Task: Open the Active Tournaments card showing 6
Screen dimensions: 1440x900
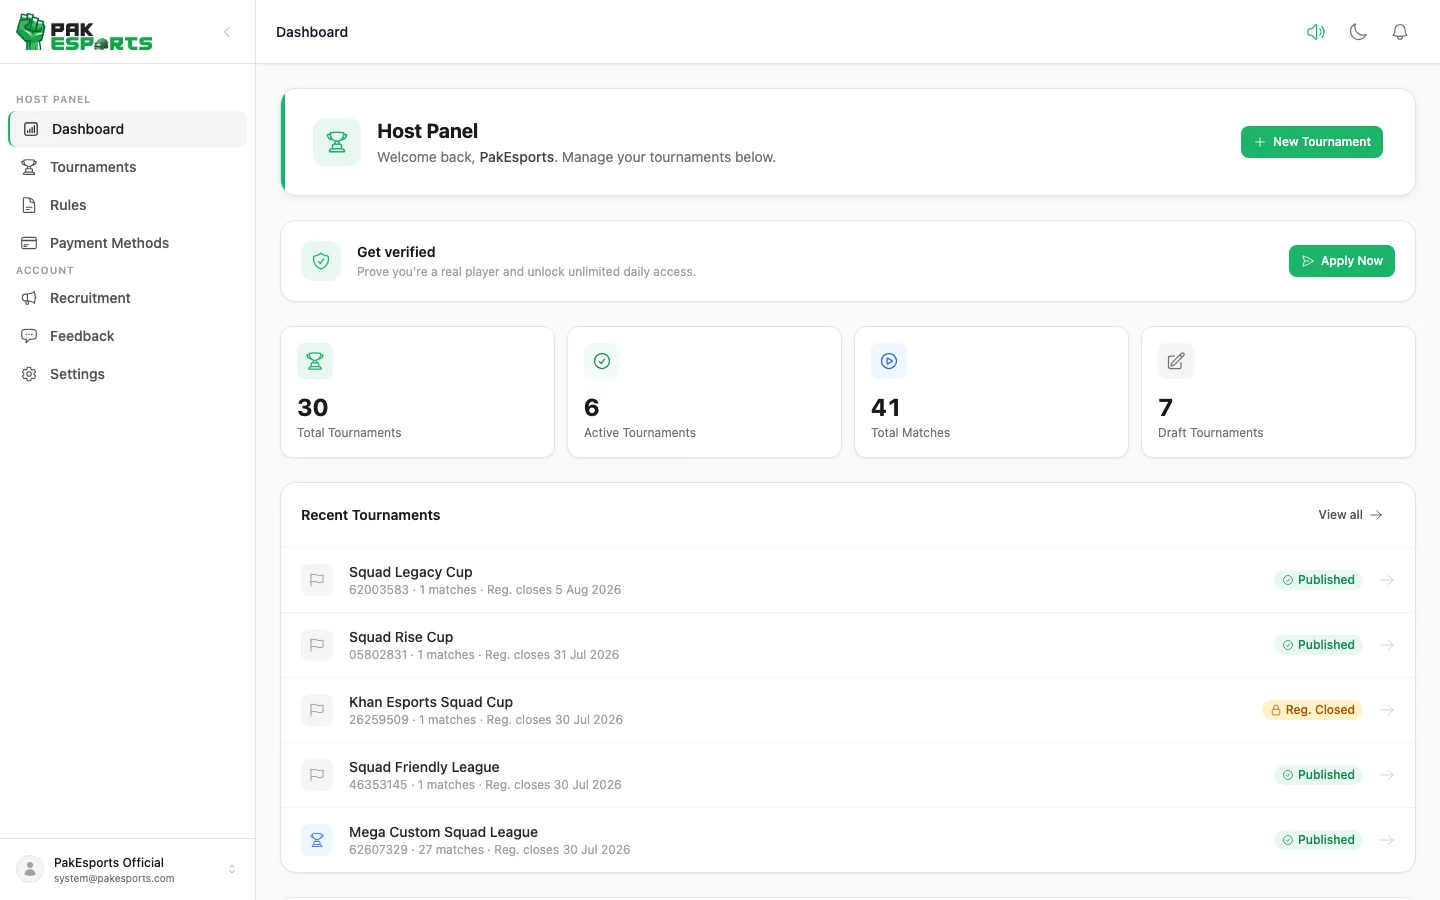Action: [x=704, y=392]
